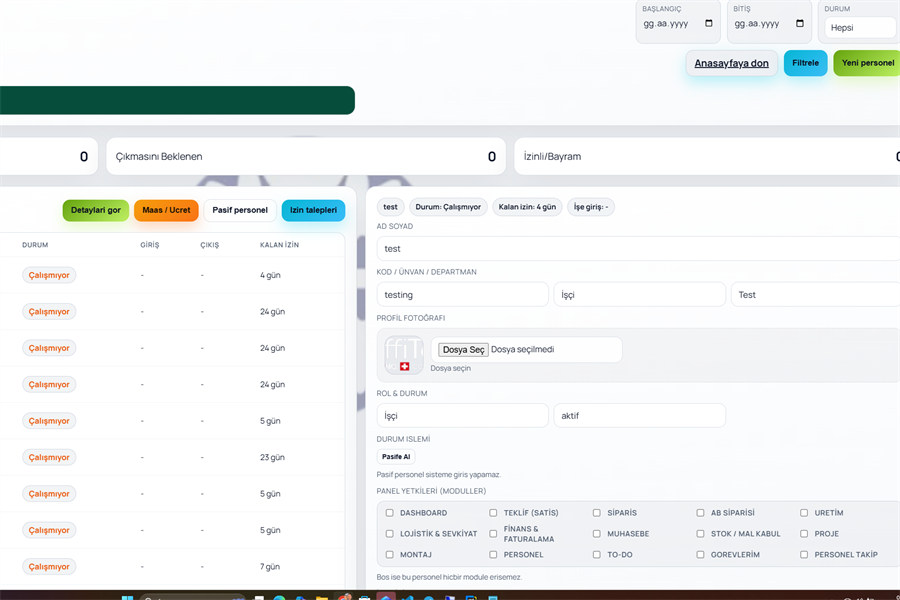The width and height of the screenshot is (900, 600).
Task: Click the Filtrele button
Action: [805, 63]
